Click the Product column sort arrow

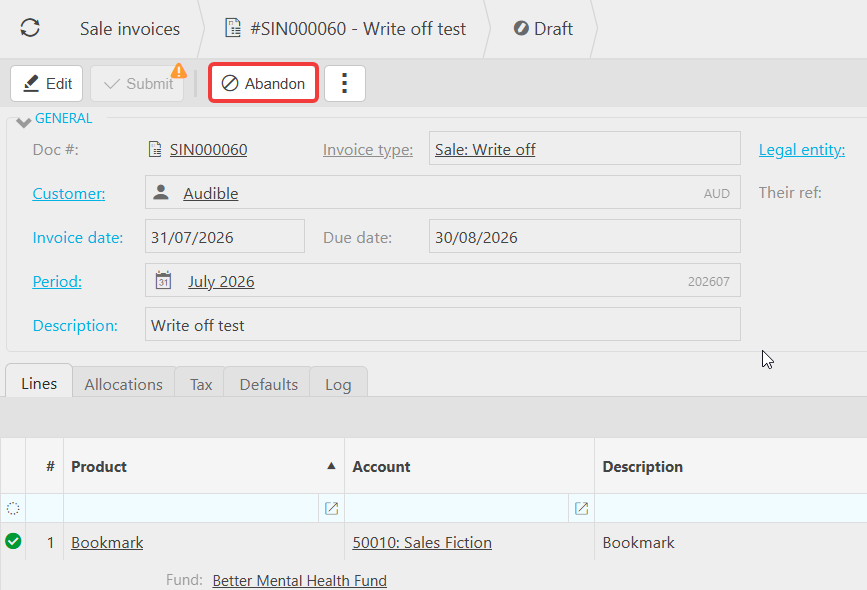pyautogui.click(x=331, y=466)
